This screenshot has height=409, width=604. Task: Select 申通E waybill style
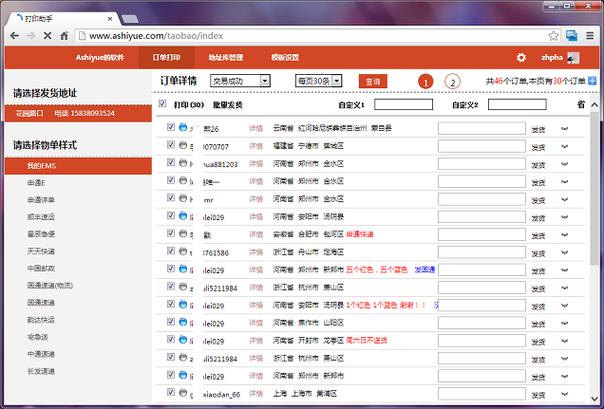[x=36, y=183]
